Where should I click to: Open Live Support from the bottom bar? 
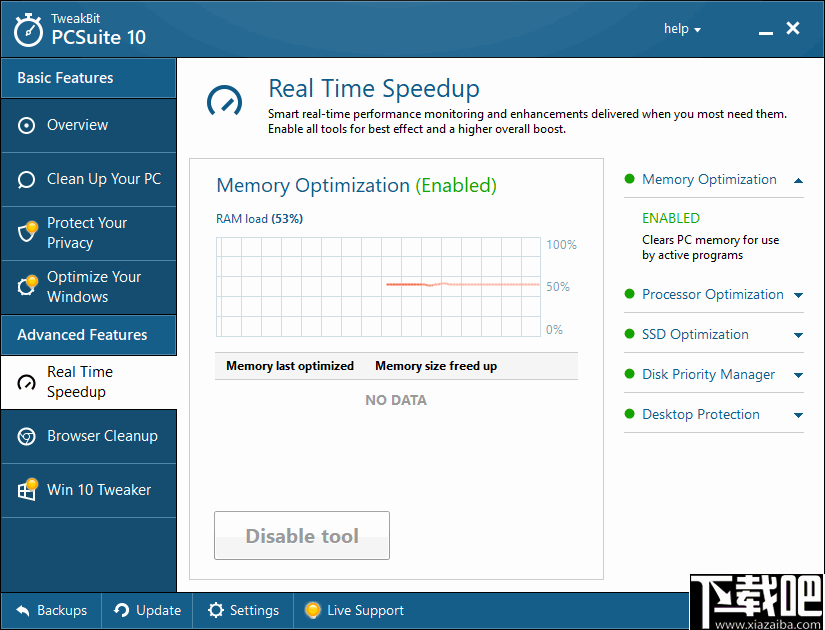click(x=354, y=610)
